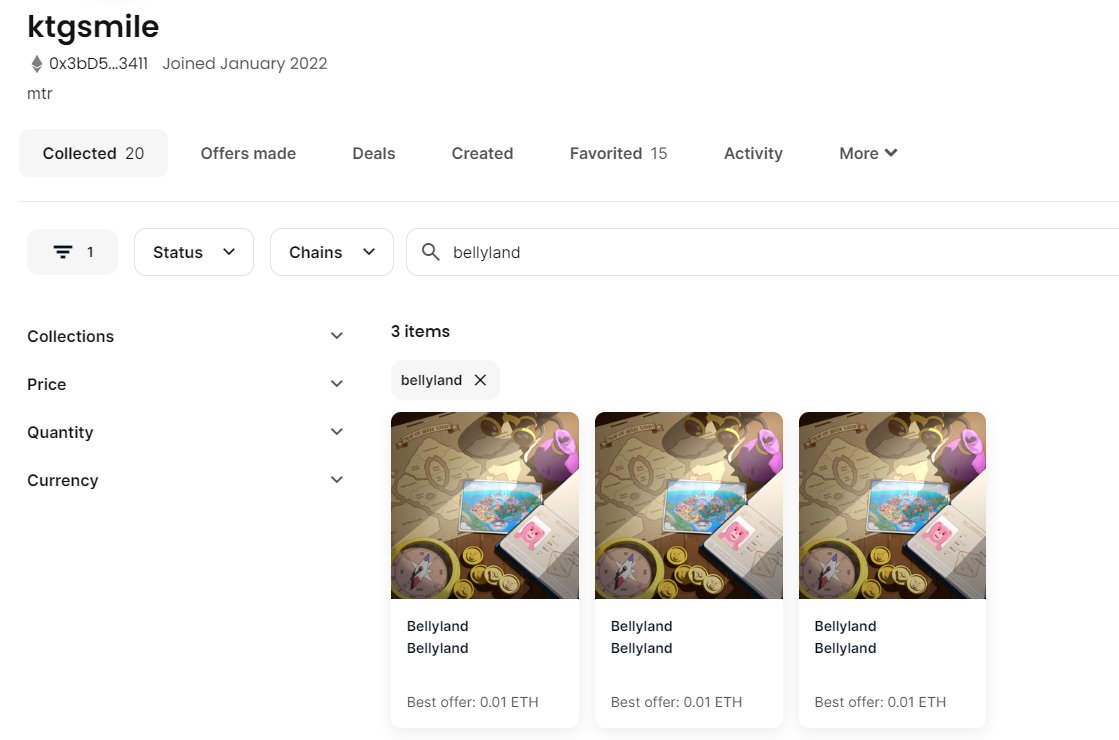The image size is (1119, 740).
Task: Click the 'Joined January 2022' text
Action: click(x=245, y=64)
